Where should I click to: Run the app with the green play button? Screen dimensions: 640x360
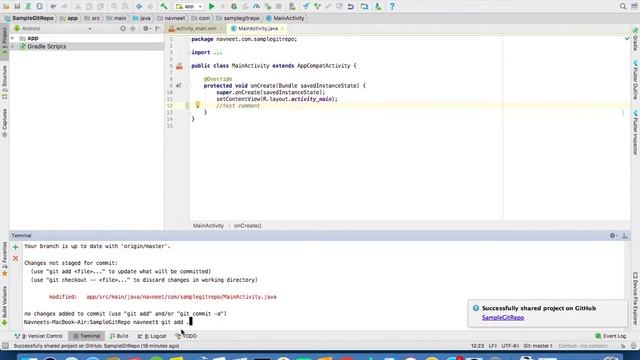[x=211, y=7]
